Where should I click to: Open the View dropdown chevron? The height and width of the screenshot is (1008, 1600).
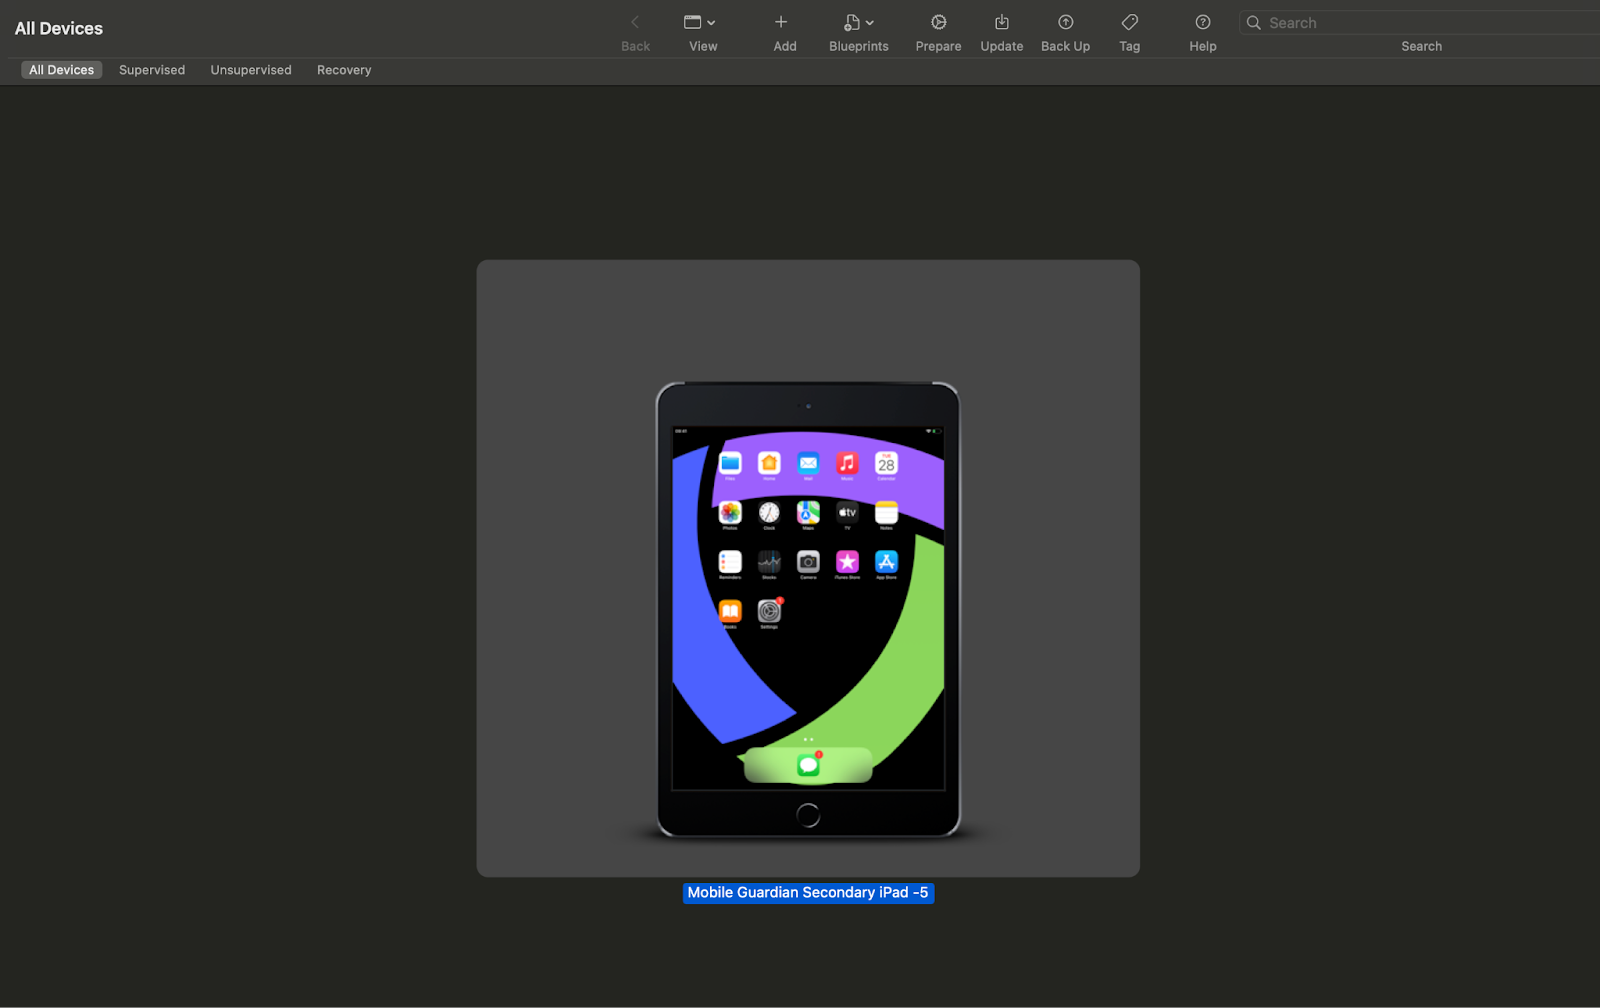click(x=712, y=21)
